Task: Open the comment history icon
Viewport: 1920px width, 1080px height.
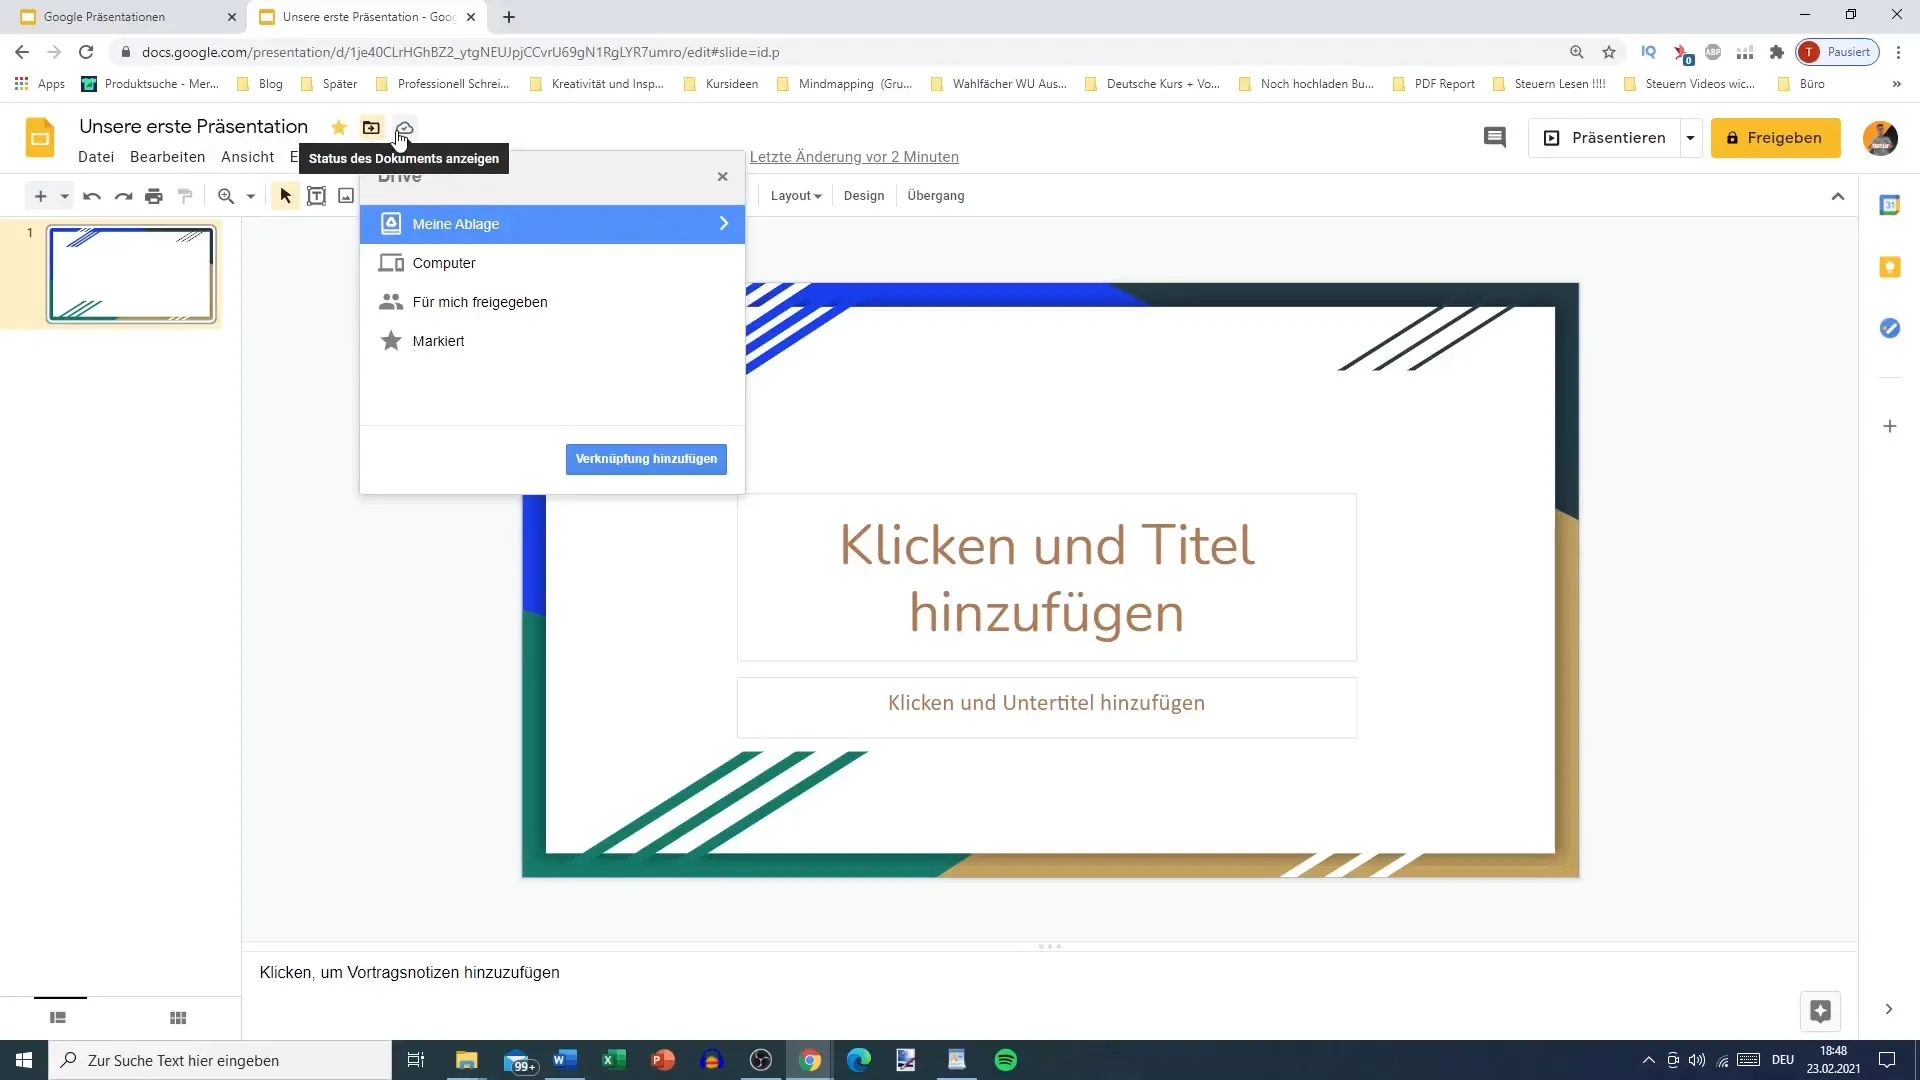Action: pyautogui.click(x=1494, y=138)
